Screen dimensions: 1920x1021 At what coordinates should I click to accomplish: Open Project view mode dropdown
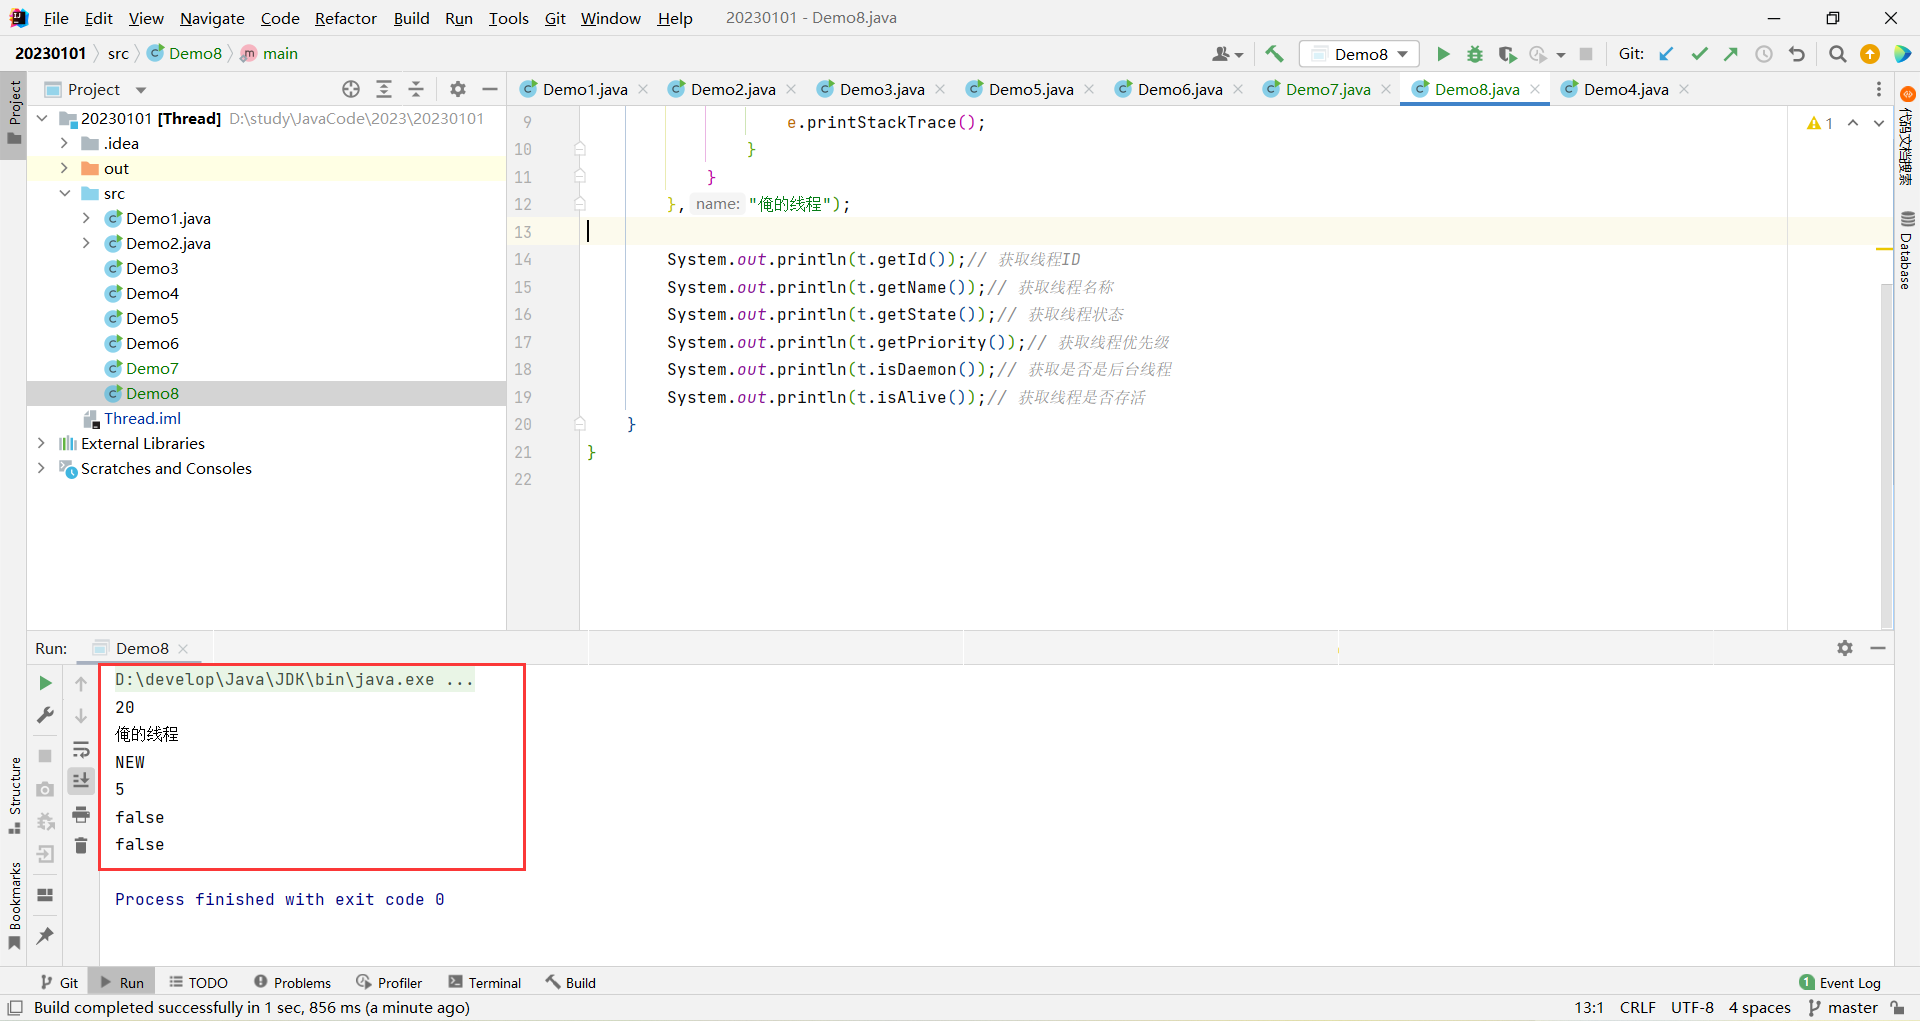(x=141, y=90)
